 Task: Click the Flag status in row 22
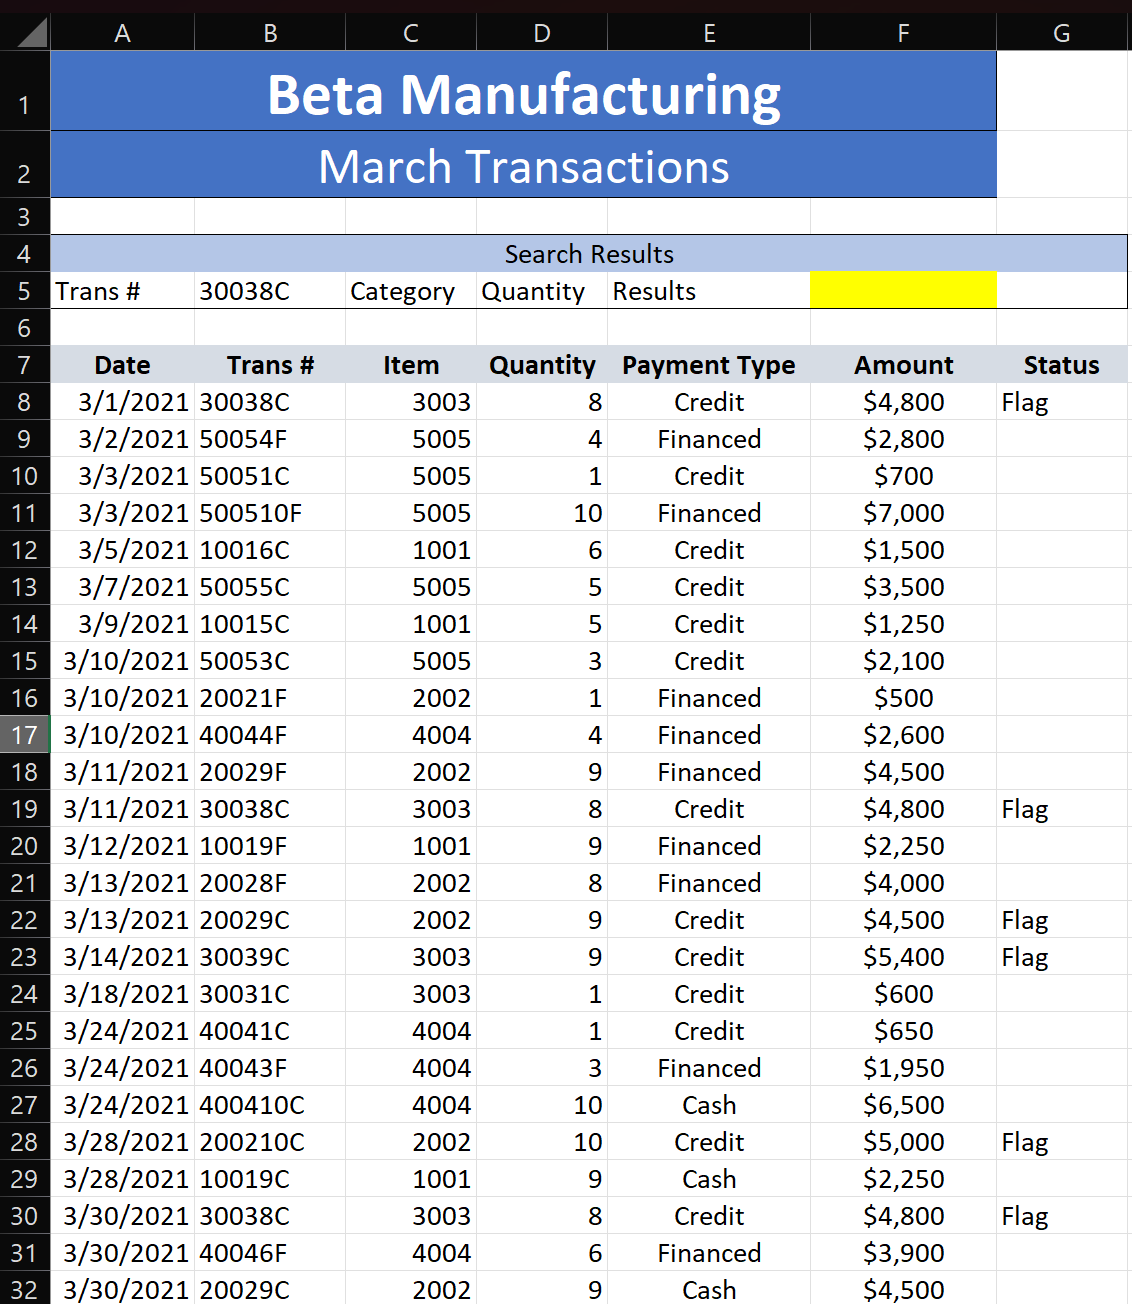point(1062,920)
